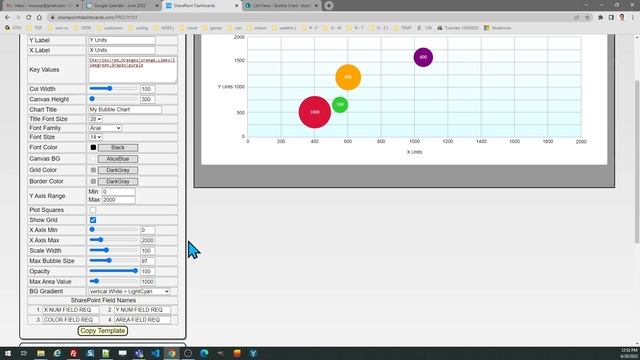
Task: Open the 'games' bookmark folder
Action: [x=212, y=28]
